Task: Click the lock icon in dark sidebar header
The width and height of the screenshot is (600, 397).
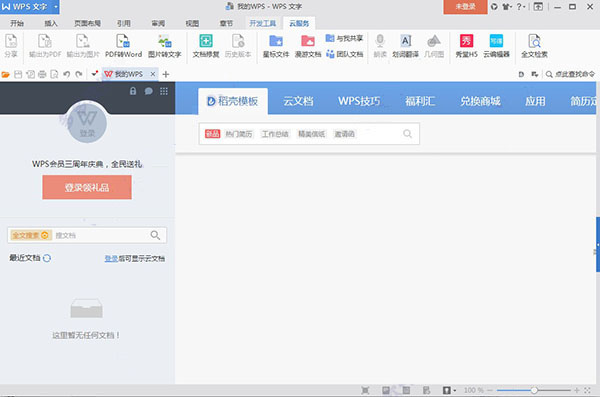Action: (133, 91)
